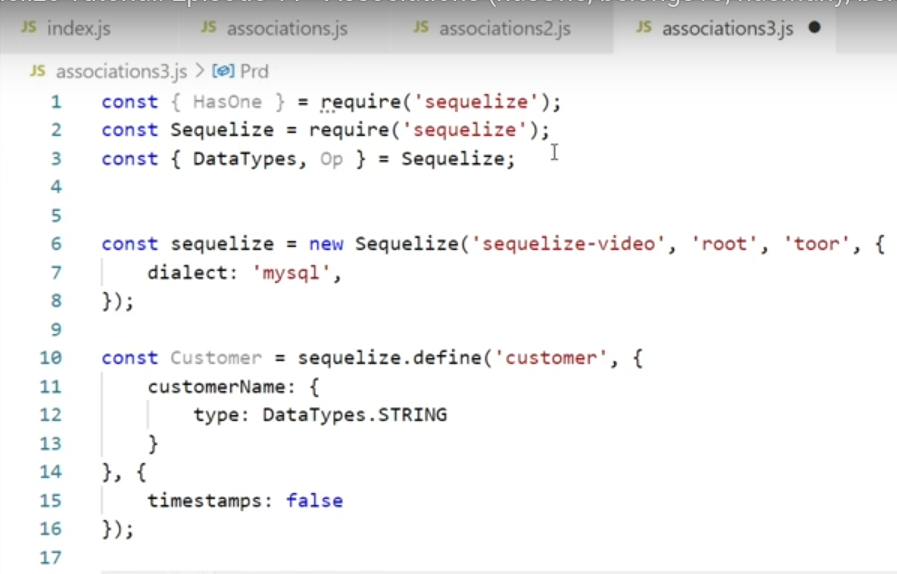Click the 'root' string on line 6
897x574 pixels.
click(x=724, y=244)
